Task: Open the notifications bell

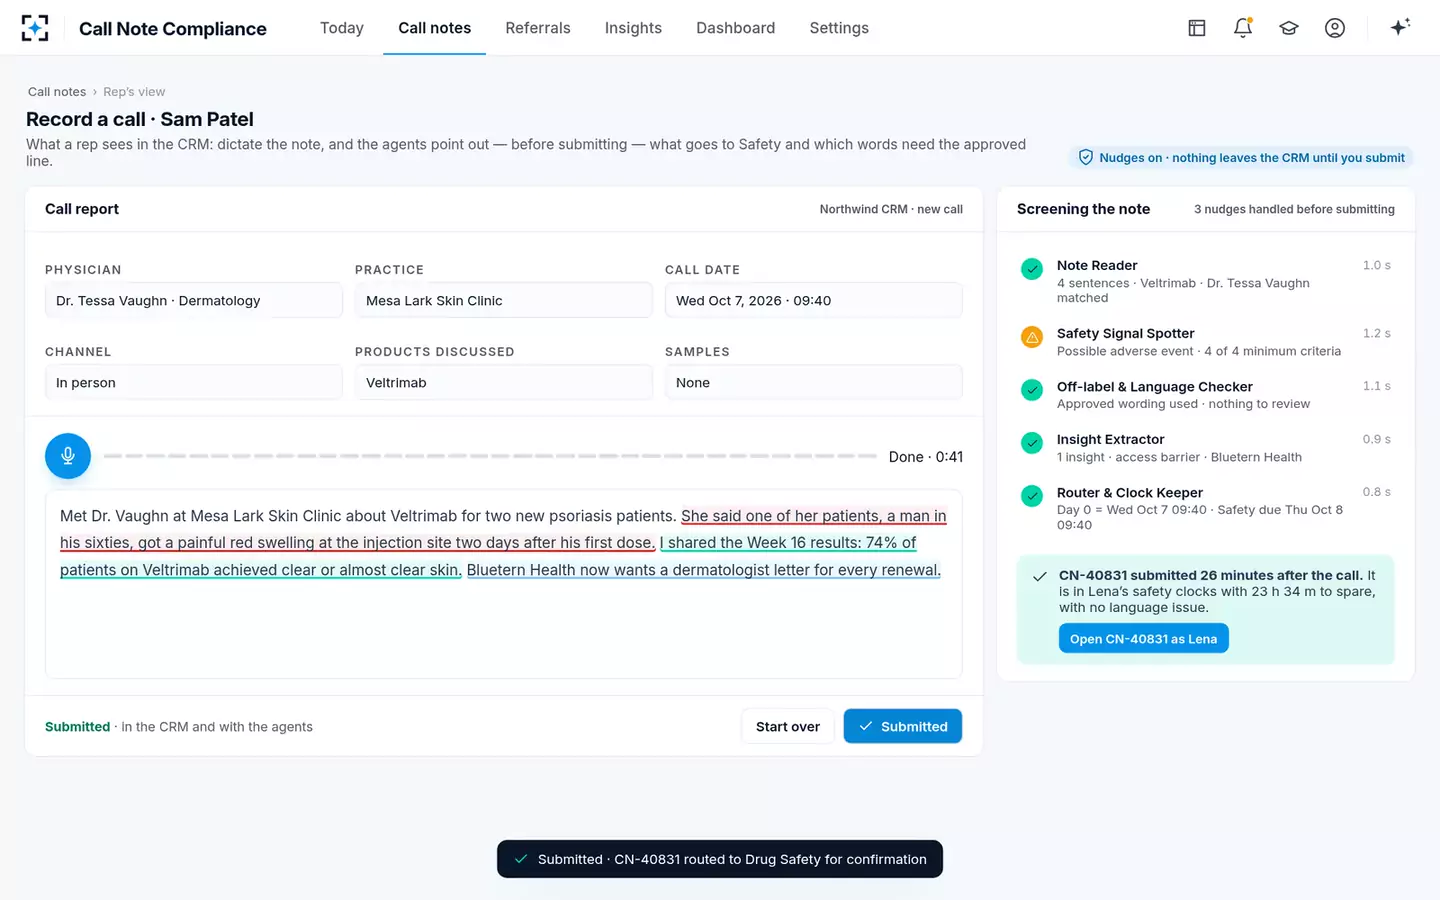Action: 1243,28
